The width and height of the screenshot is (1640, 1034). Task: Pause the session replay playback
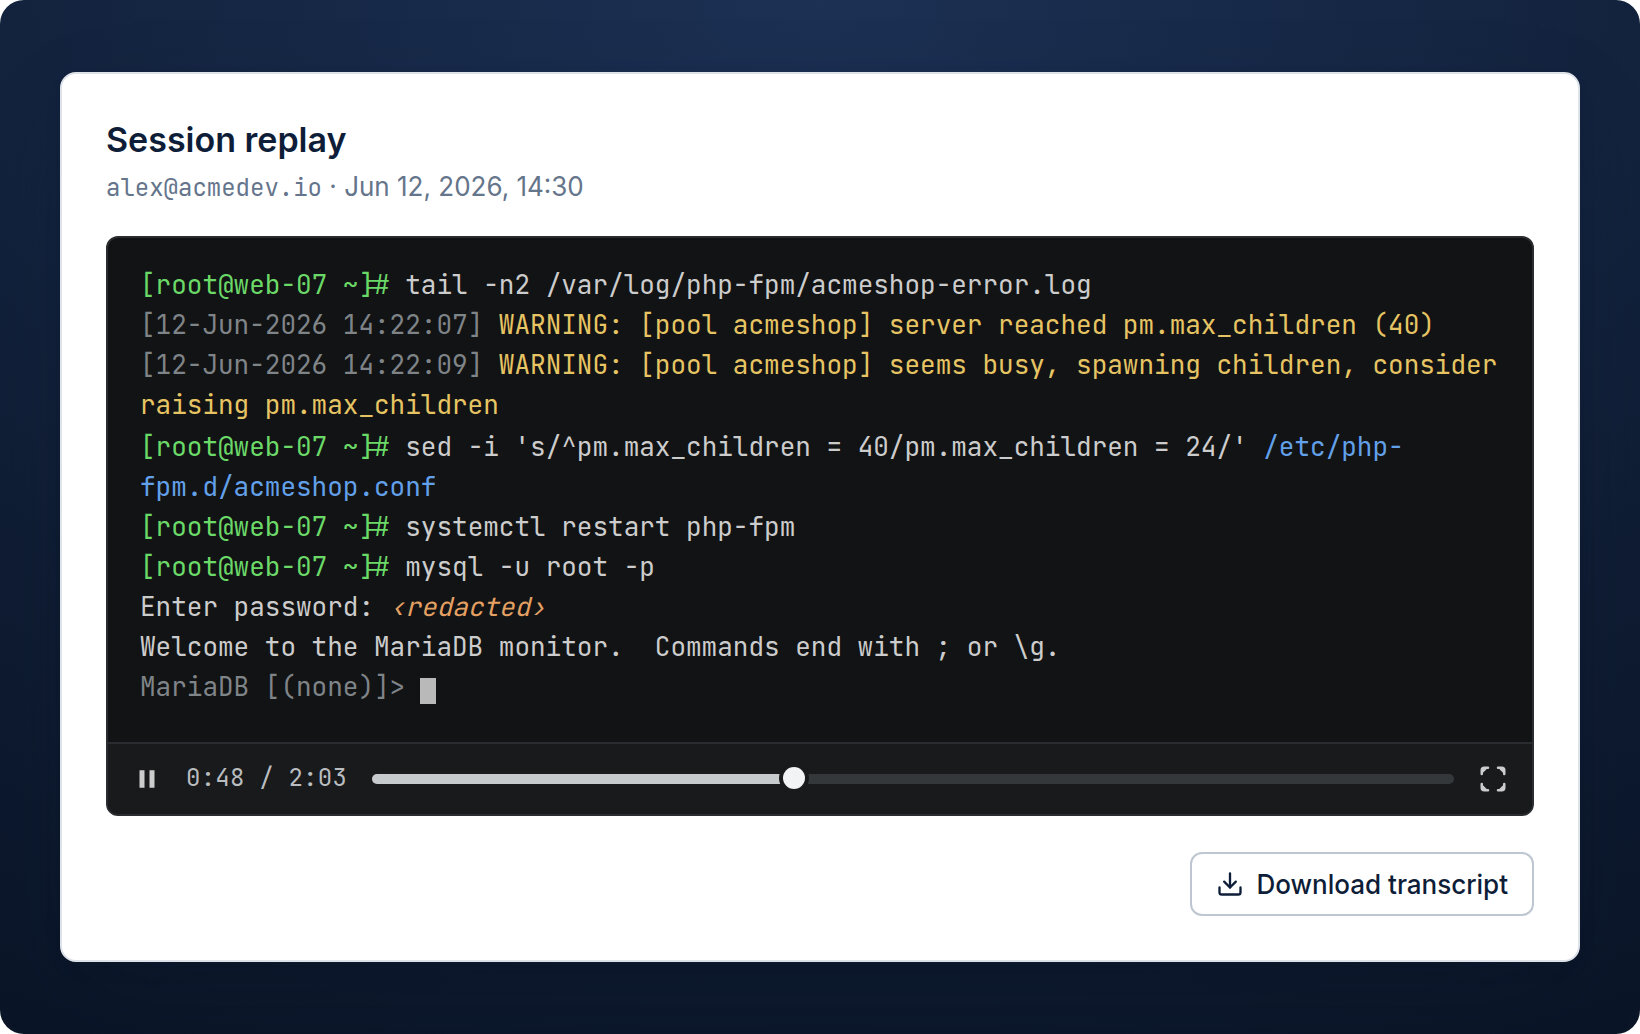(x=147, y=779)
